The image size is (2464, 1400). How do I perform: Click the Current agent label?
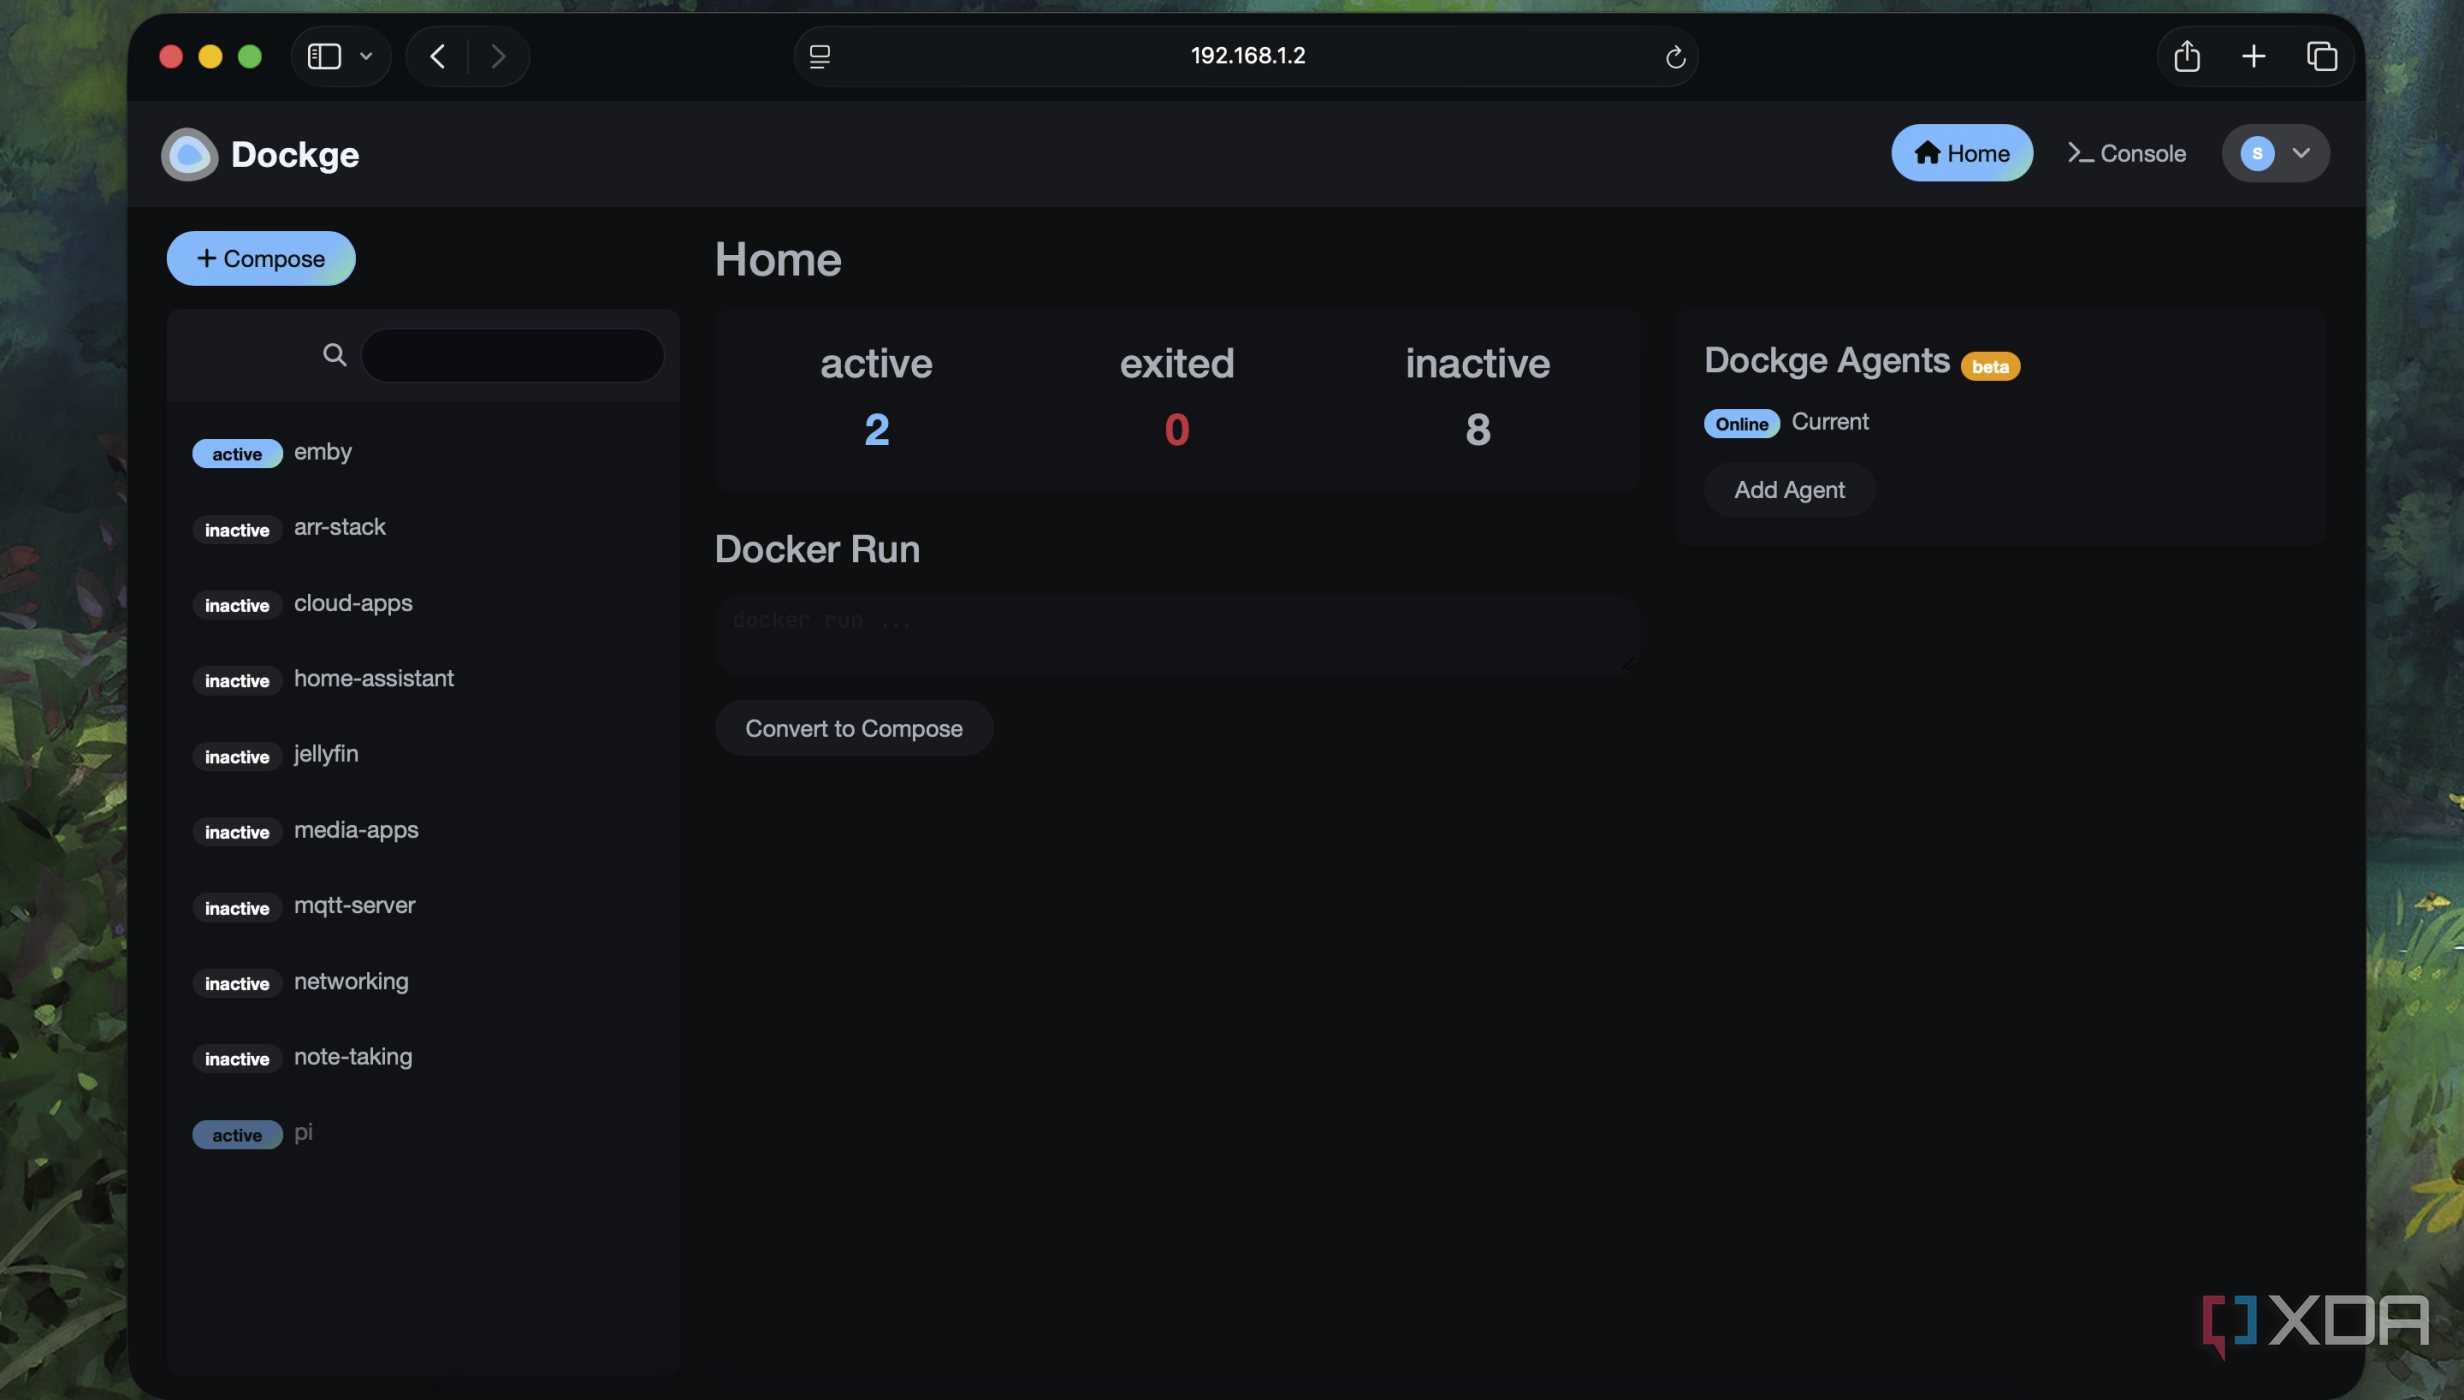tap(1830, 422)
